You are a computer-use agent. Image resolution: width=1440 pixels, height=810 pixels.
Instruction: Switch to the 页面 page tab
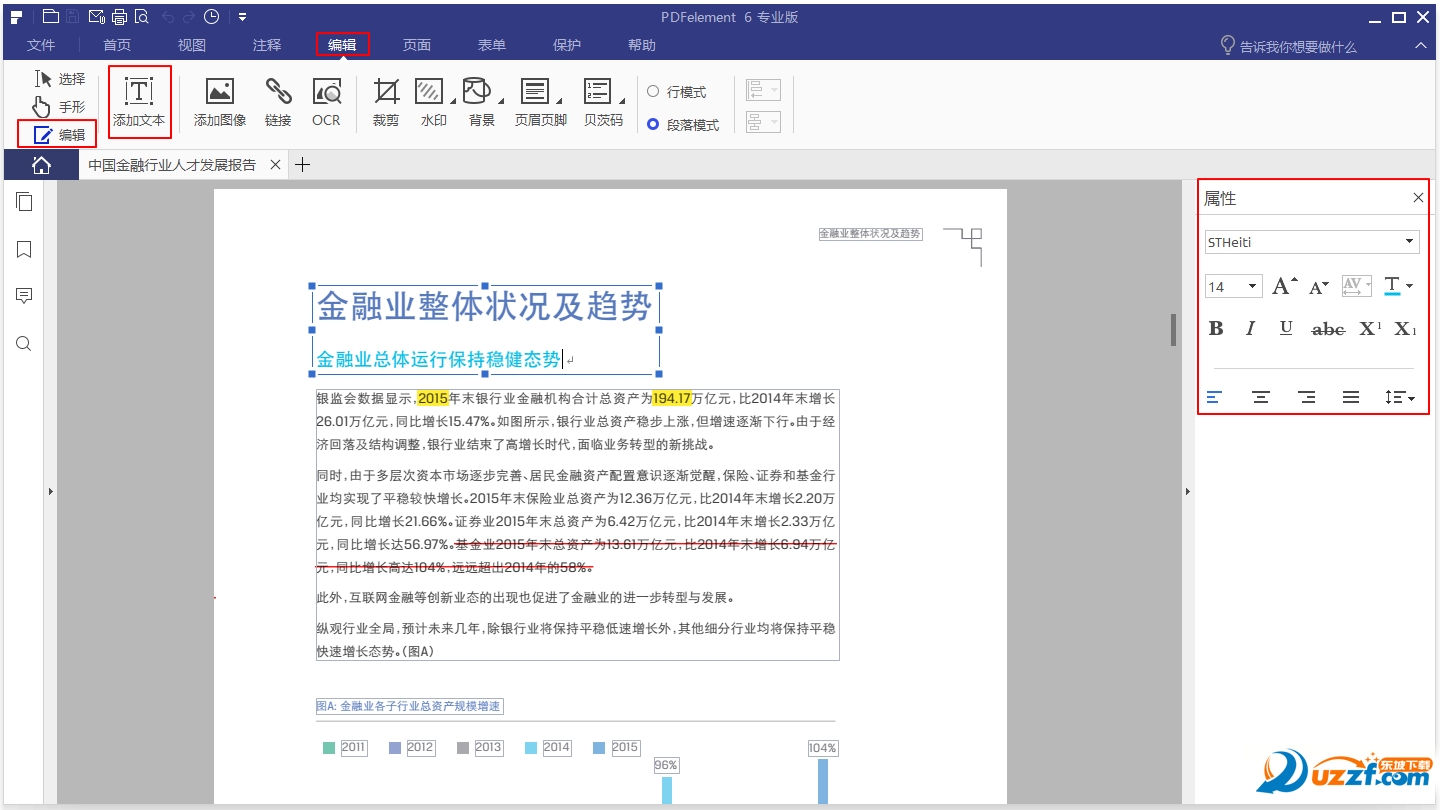coord(417,45)
